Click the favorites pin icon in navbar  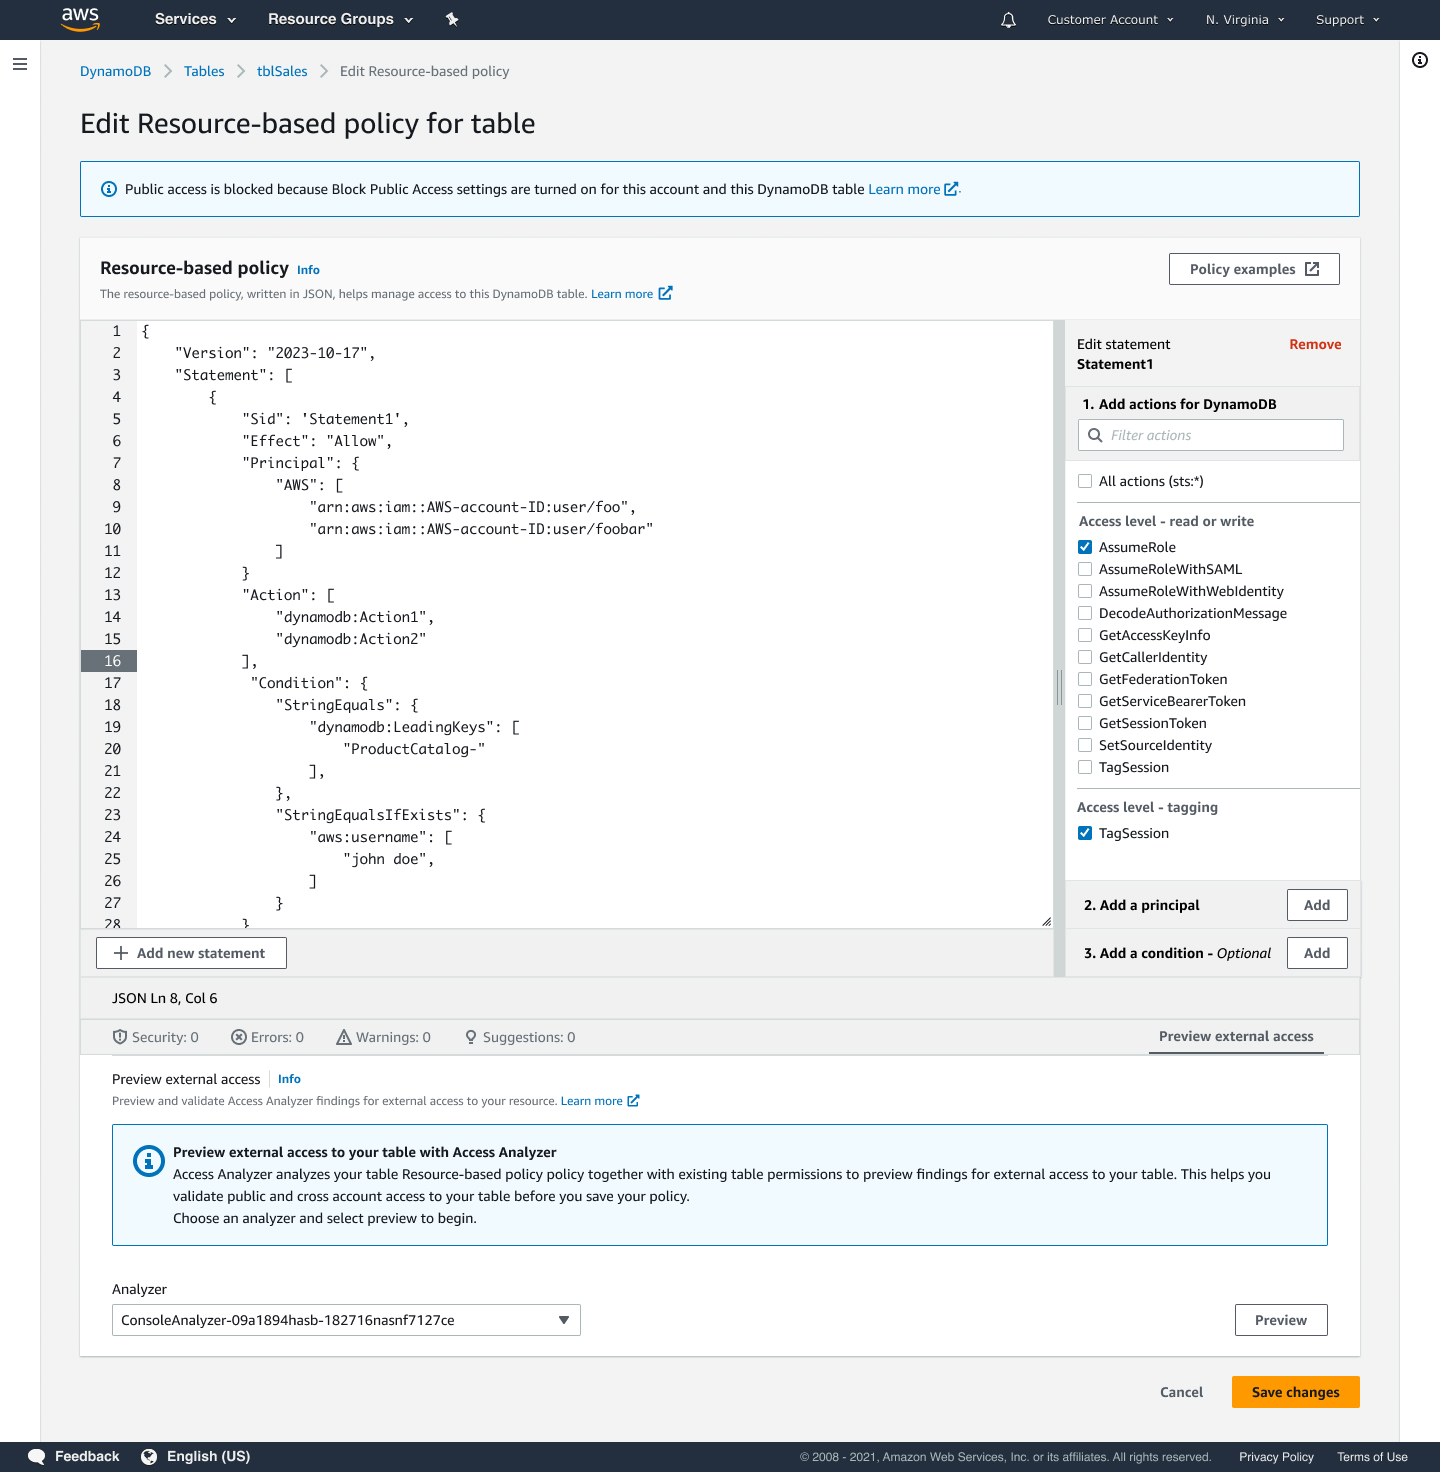pos(452,19)
